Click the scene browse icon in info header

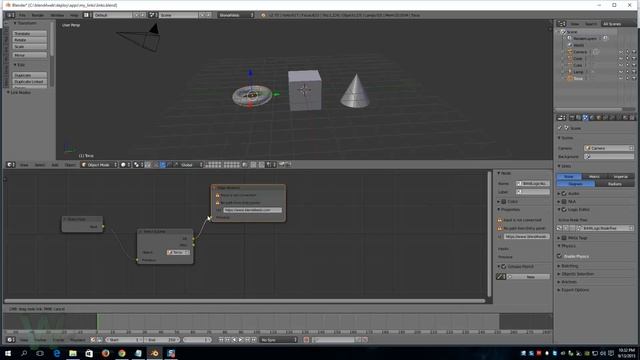pos(153,15)
